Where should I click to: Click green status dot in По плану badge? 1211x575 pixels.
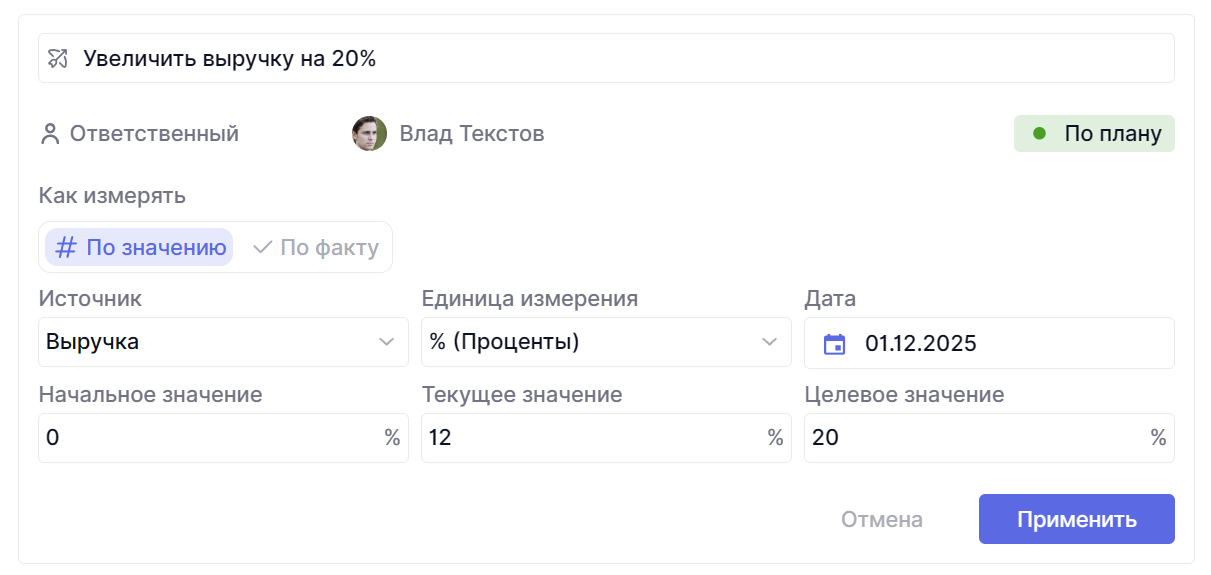click(1039, 134)
